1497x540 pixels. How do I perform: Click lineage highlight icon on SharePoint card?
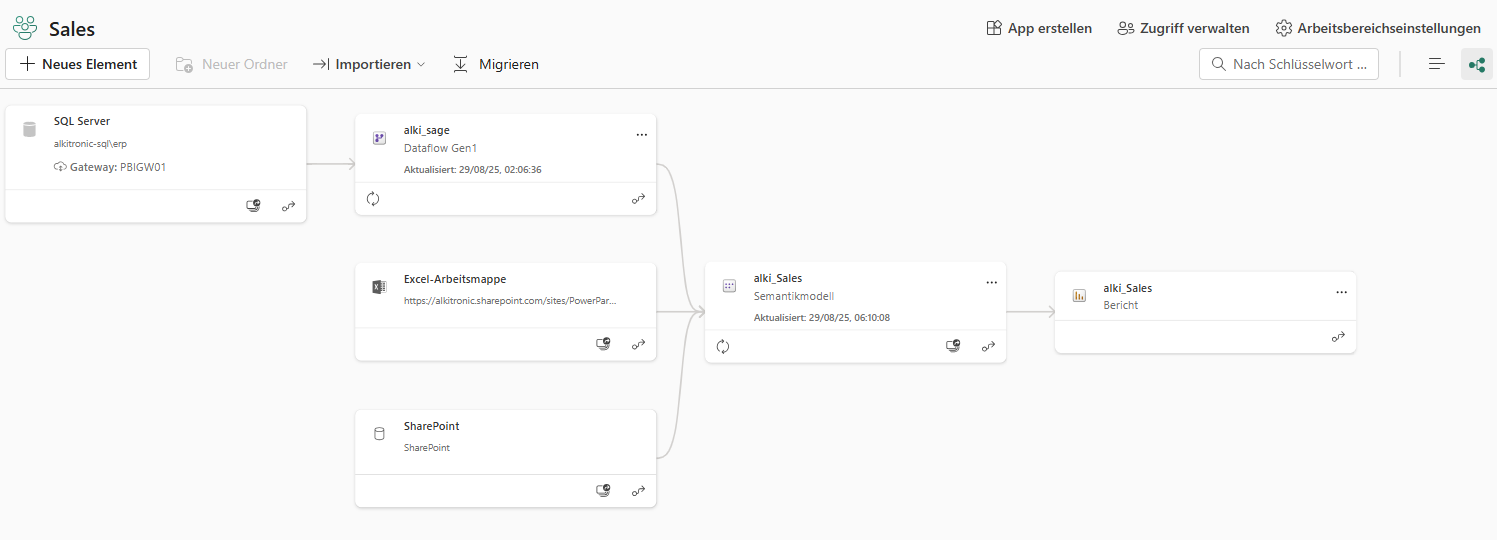(639, 491)
